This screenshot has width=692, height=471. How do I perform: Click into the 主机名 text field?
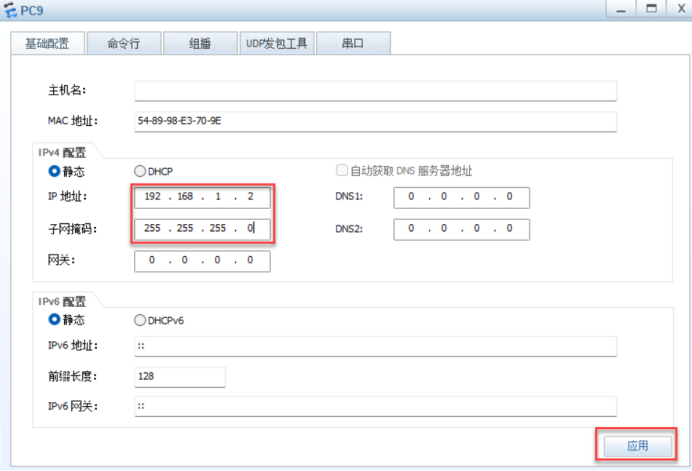[x=375, y=91]
